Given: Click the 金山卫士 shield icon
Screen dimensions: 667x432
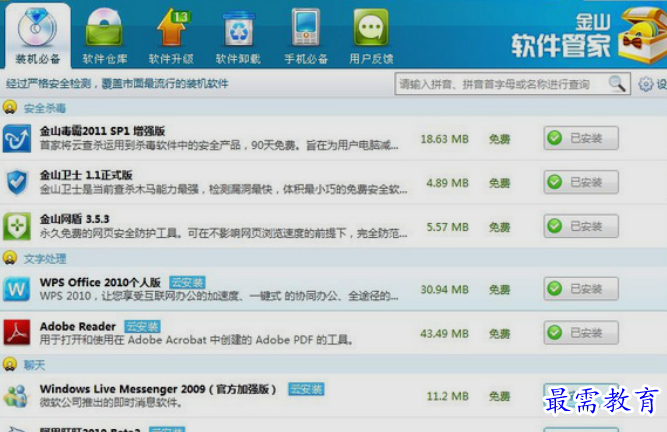Looking at the screenshot, I should pyautogui.click(x=17, y=182).
